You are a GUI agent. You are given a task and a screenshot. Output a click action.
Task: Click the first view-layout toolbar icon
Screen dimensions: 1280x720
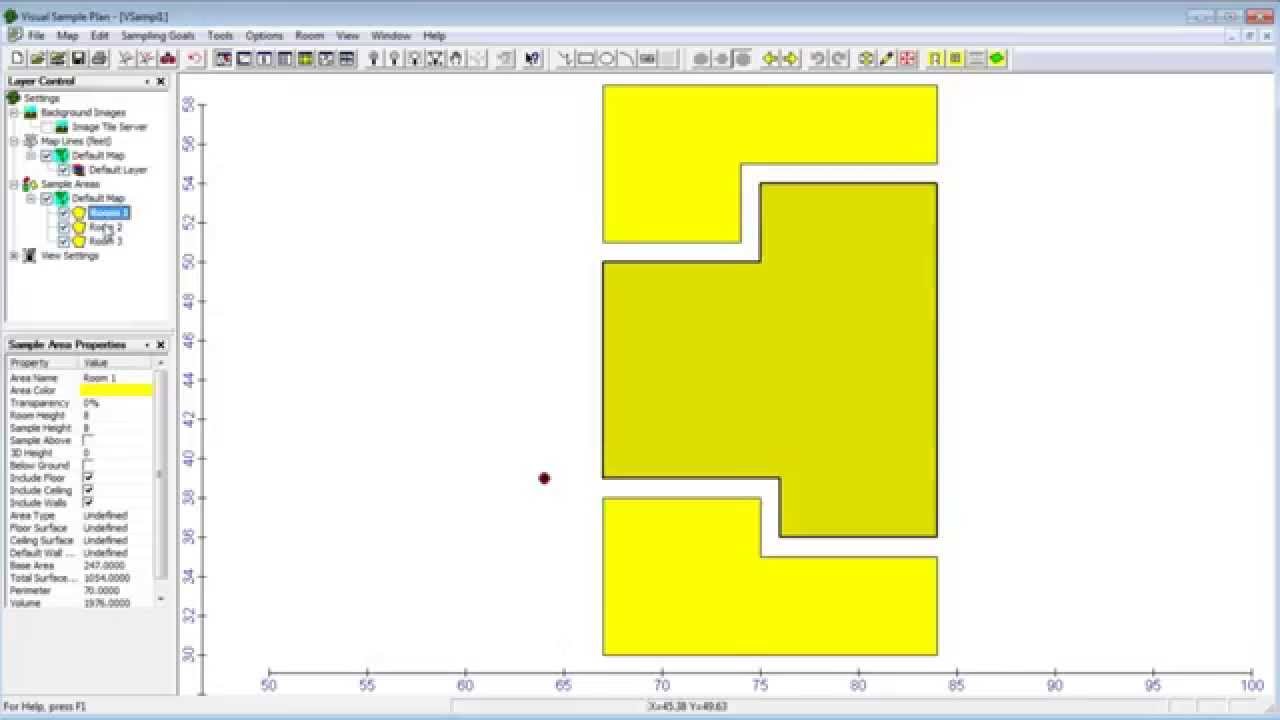click(x=223, y=59)
